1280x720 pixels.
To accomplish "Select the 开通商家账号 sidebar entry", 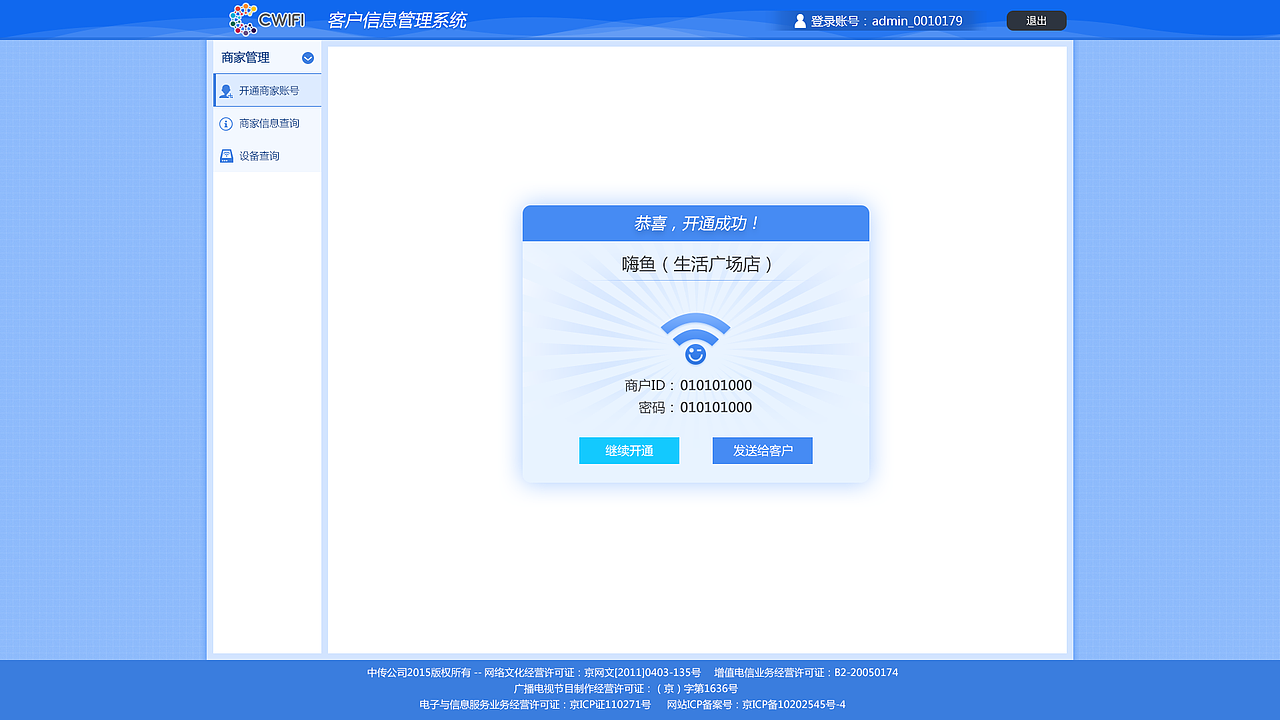I will [x=267, y=90].
